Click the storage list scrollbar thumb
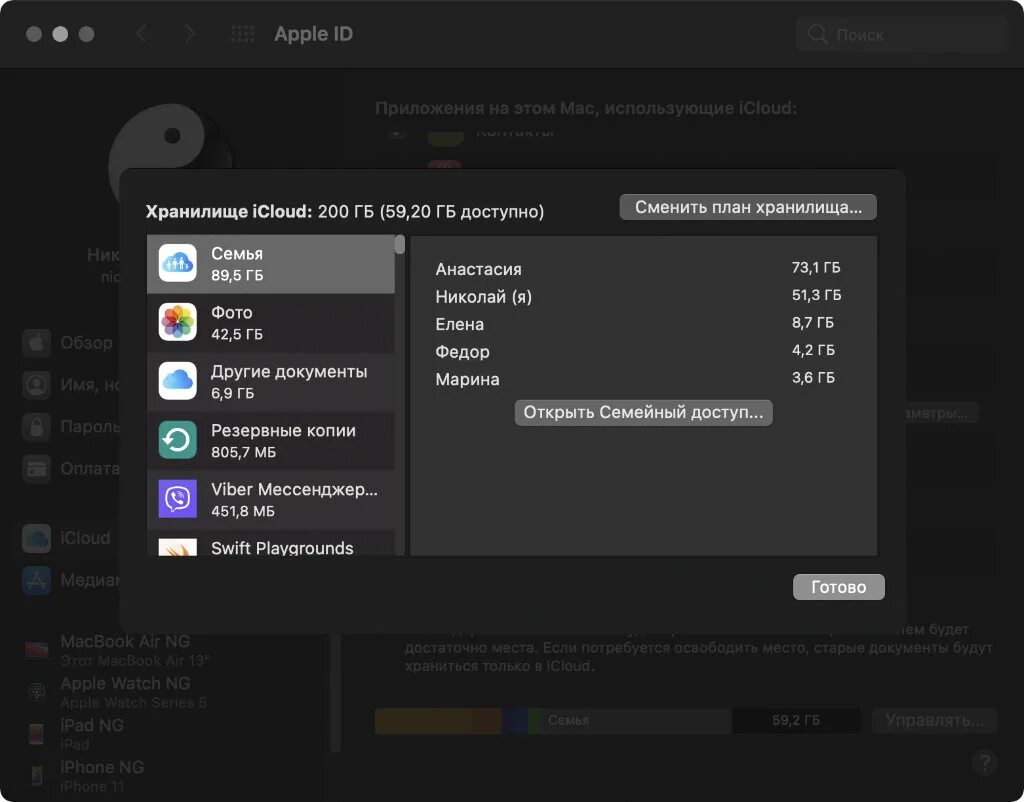Viewport: 1024px width, 802px height. click(x=400, y=245)
